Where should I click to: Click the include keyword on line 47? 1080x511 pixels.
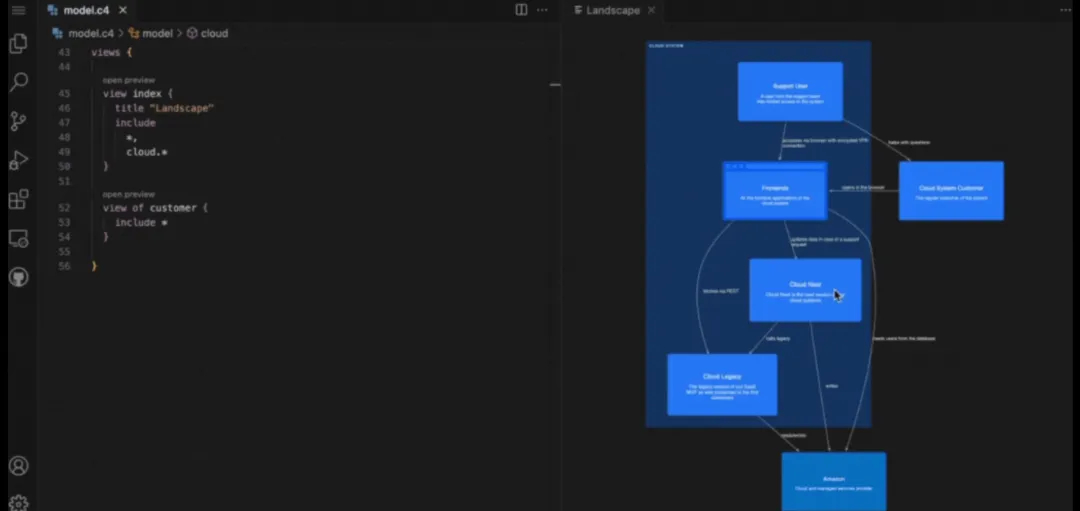click(135, 123)
